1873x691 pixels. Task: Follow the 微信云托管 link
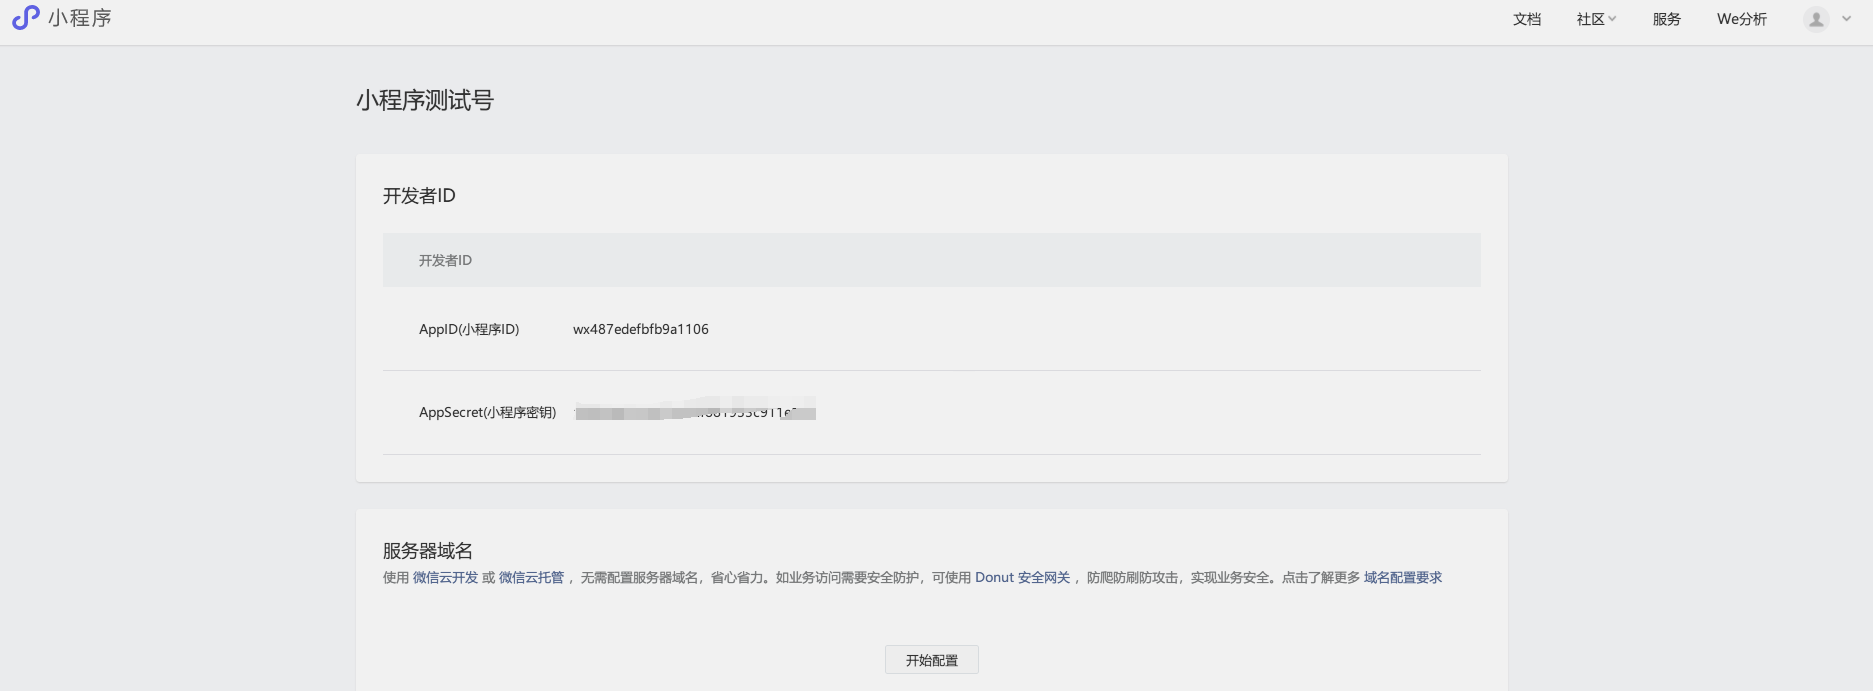(532, 577)
